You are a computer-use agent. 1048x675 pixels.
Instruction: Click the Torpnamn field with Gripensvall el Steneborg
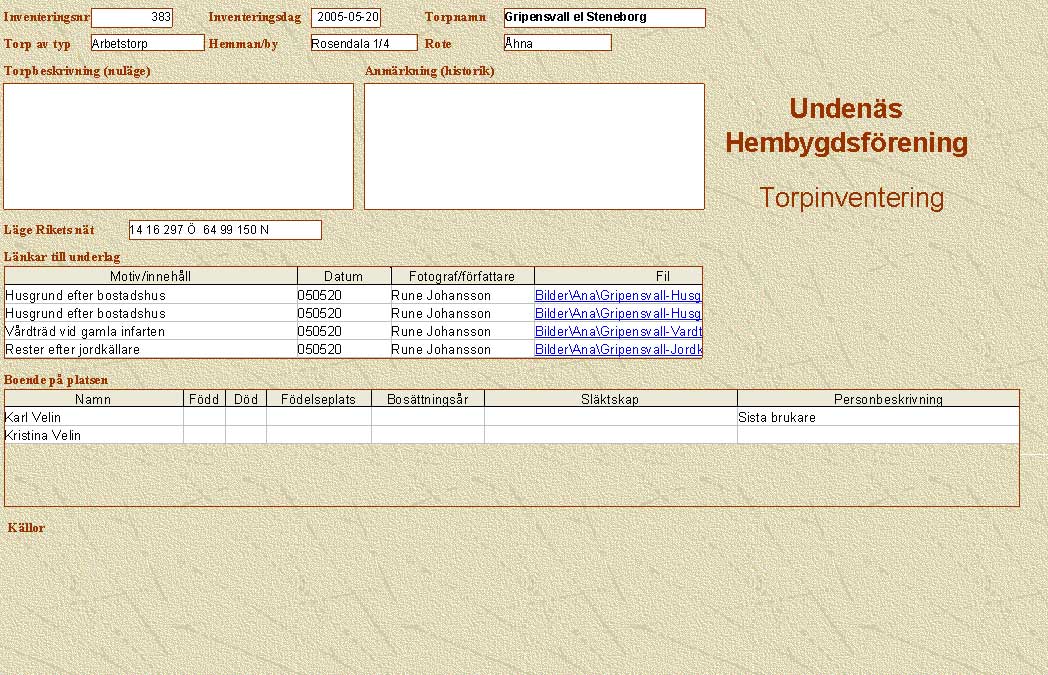(604, 18)
